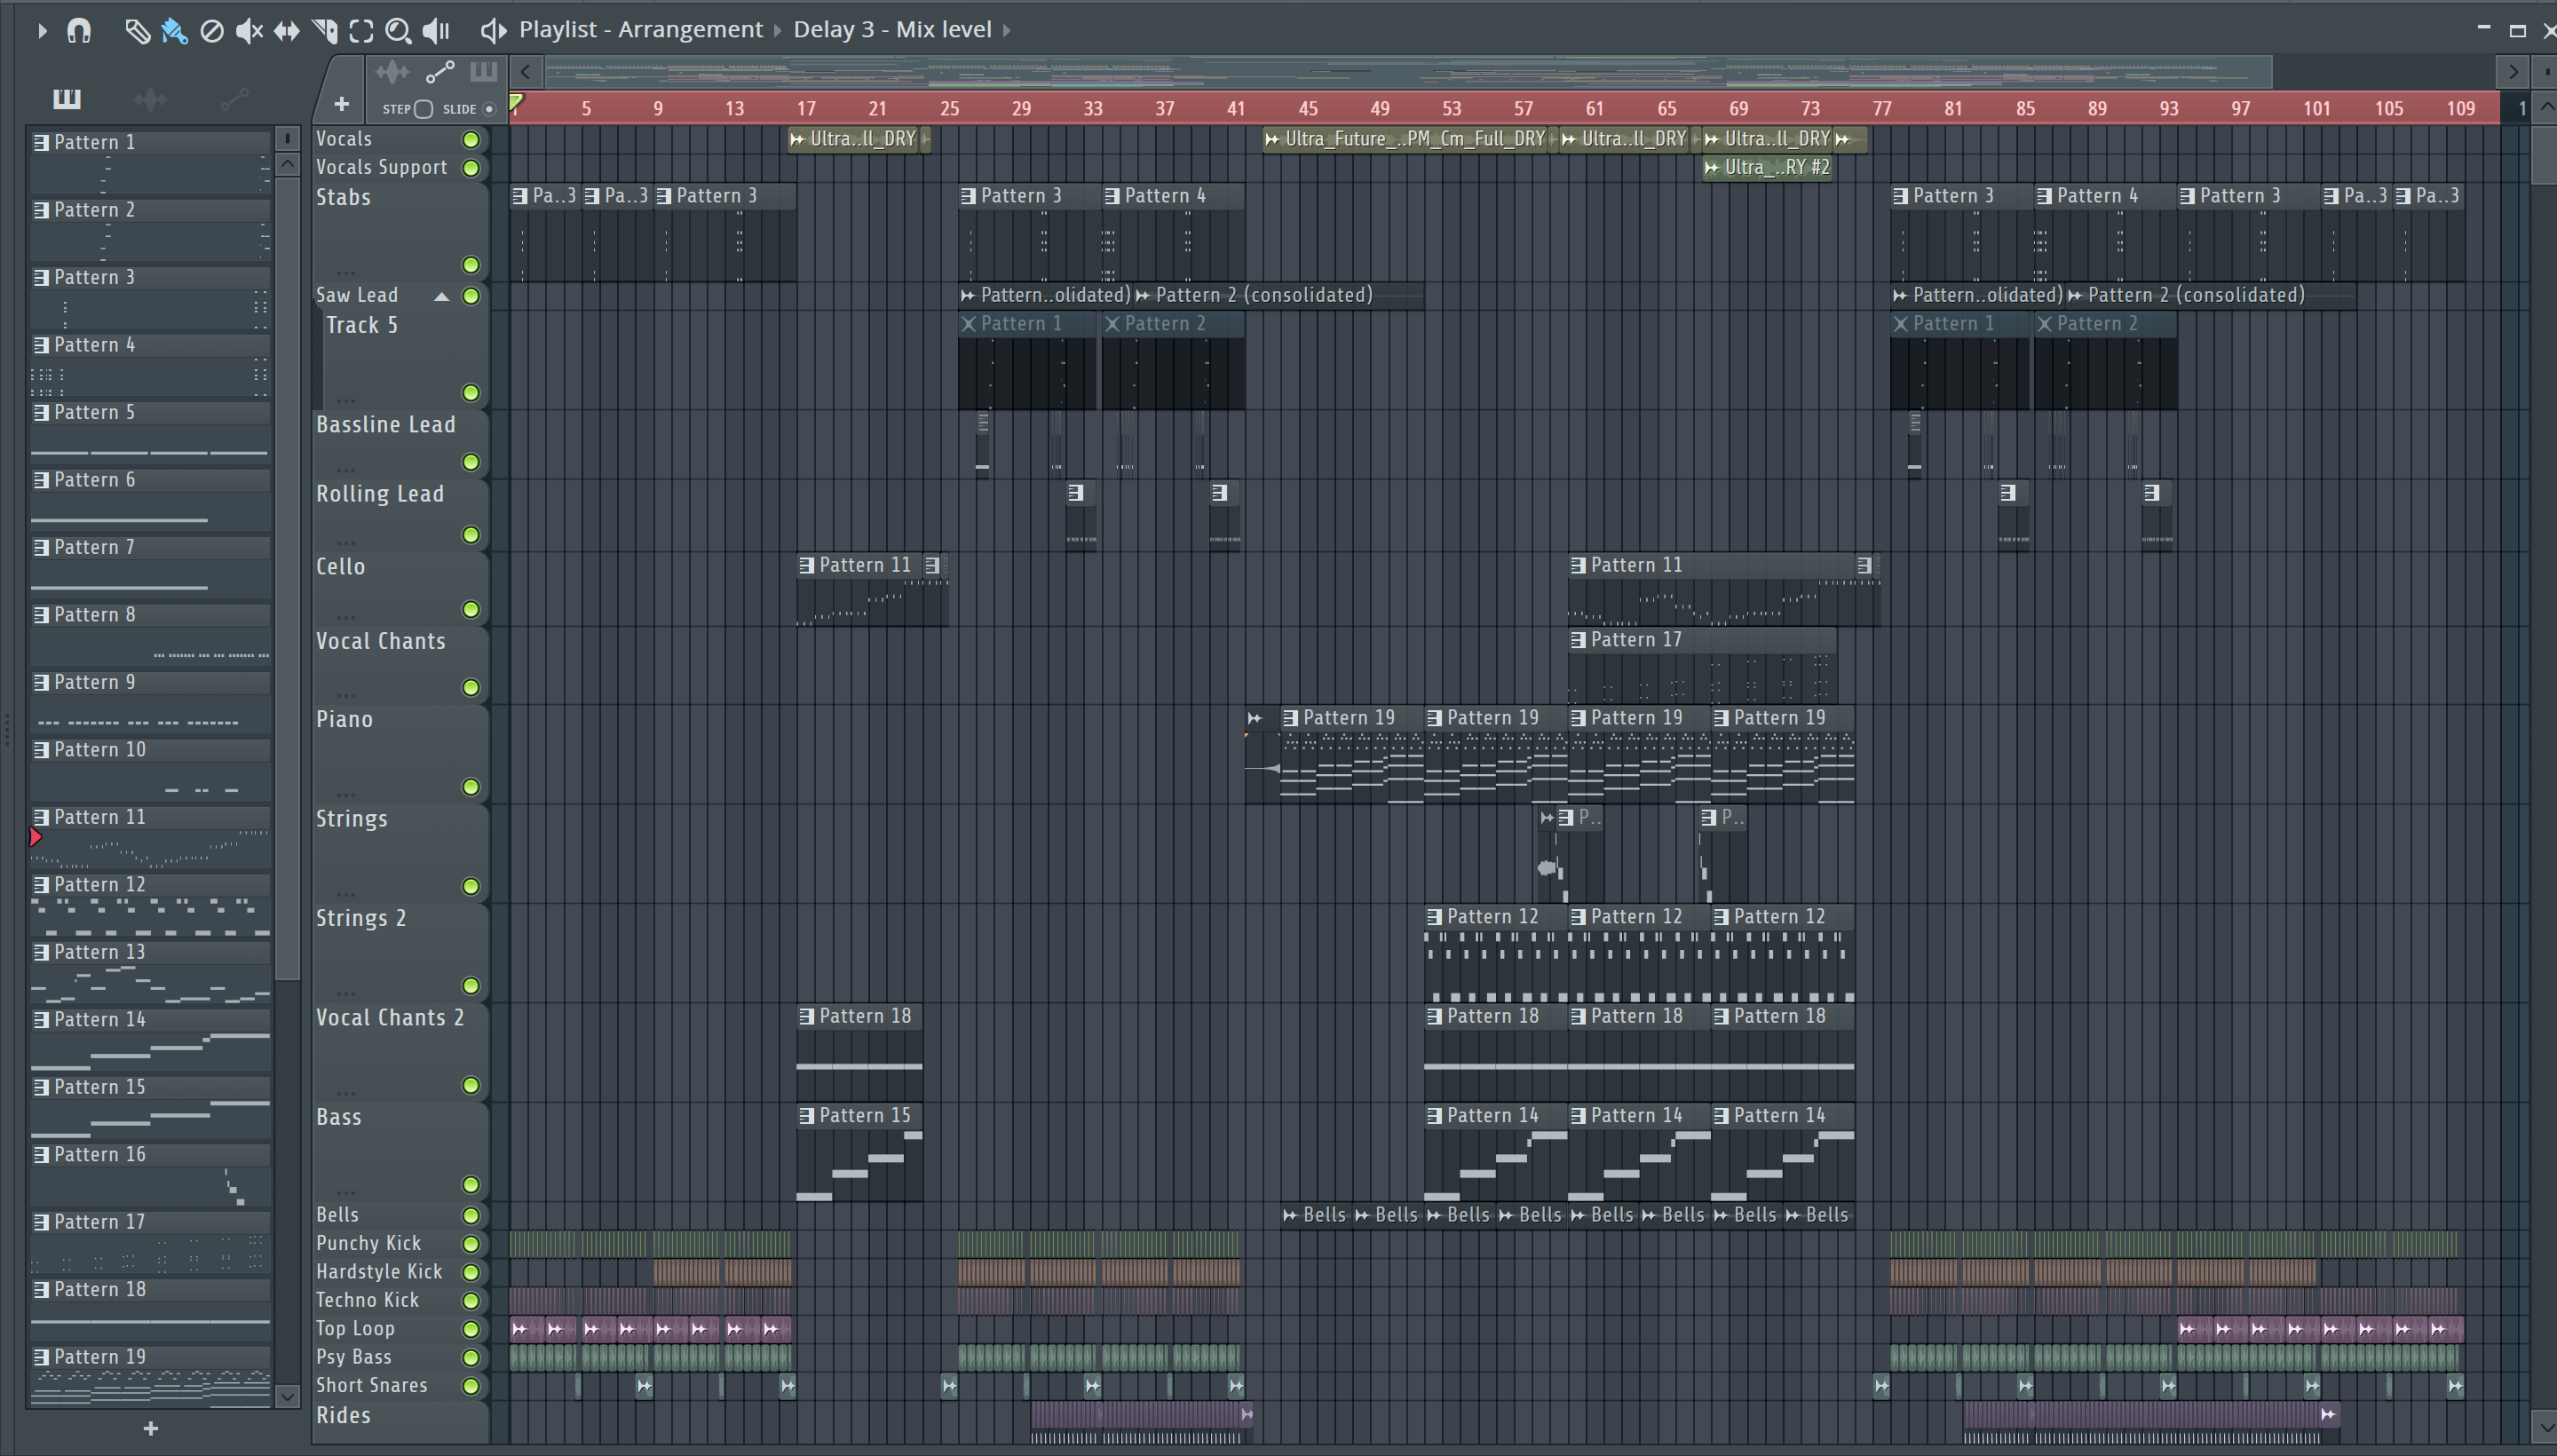This screenshot has height=1456, width=2557.
Task: Collapse the Saw Lead track group
Action: tap(441, 296)
